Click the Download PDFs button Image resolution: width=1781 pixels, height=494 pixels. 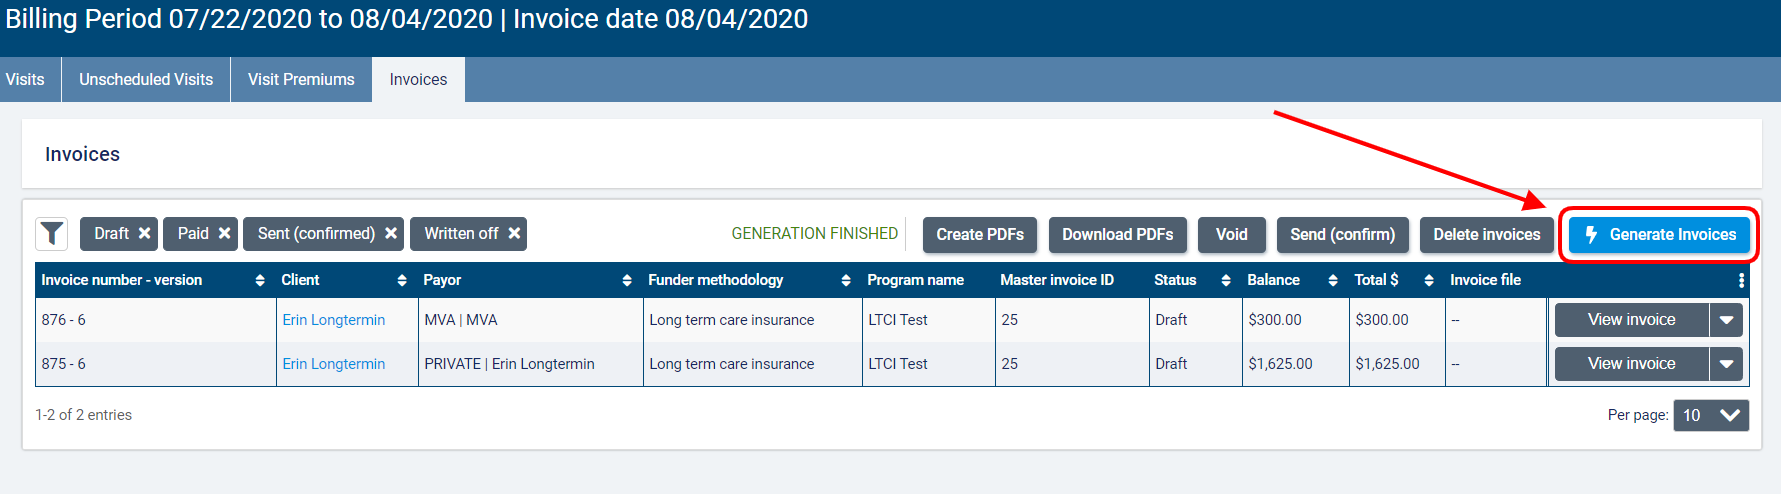(x=1117, y=235)
